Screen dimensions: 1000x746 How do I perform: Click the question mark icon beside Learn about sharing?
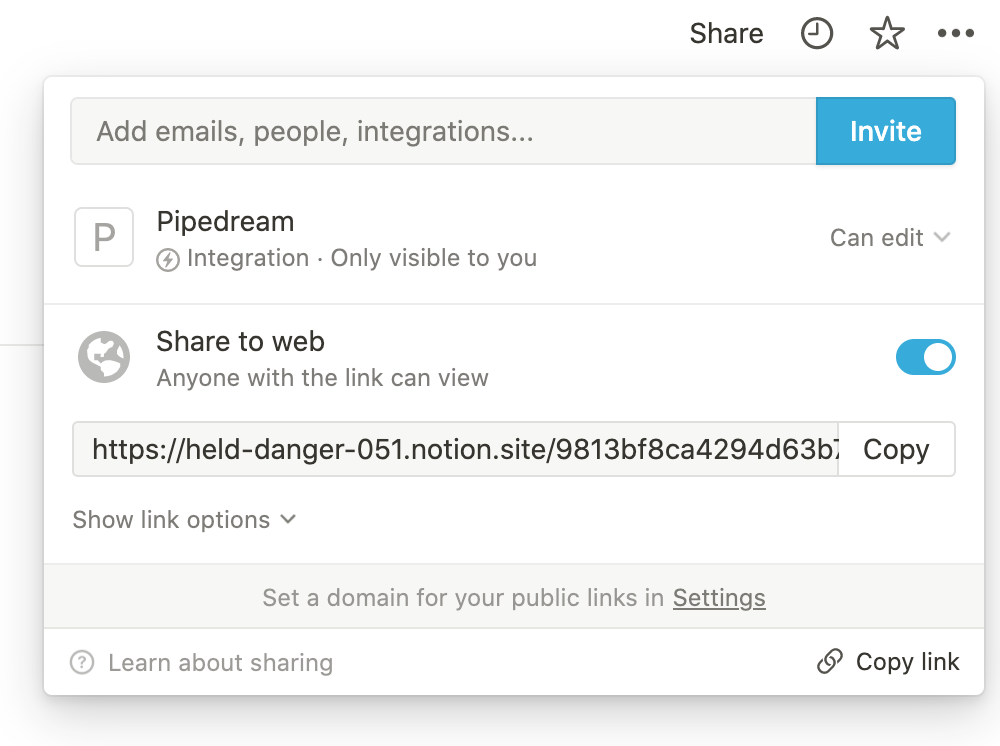[81, 662]
